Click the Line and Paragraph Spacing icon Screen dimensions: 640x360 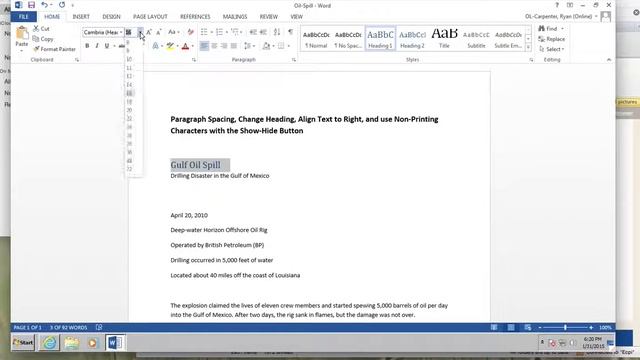click(x=247, y=46)
